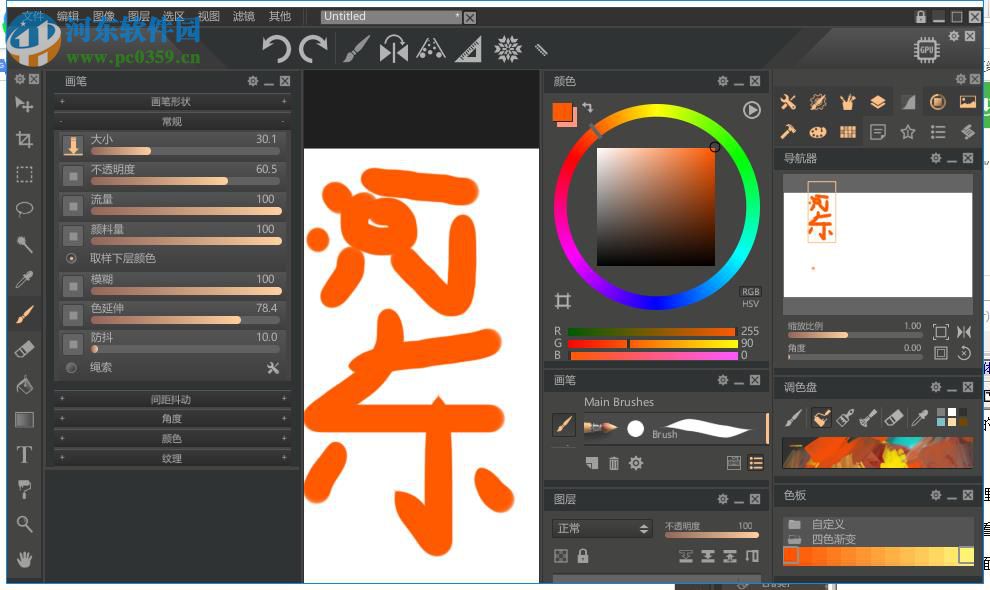Expand the 纹理 section in brush panel
The width and height of the screenshot is (990, 590).
(172, 458)
